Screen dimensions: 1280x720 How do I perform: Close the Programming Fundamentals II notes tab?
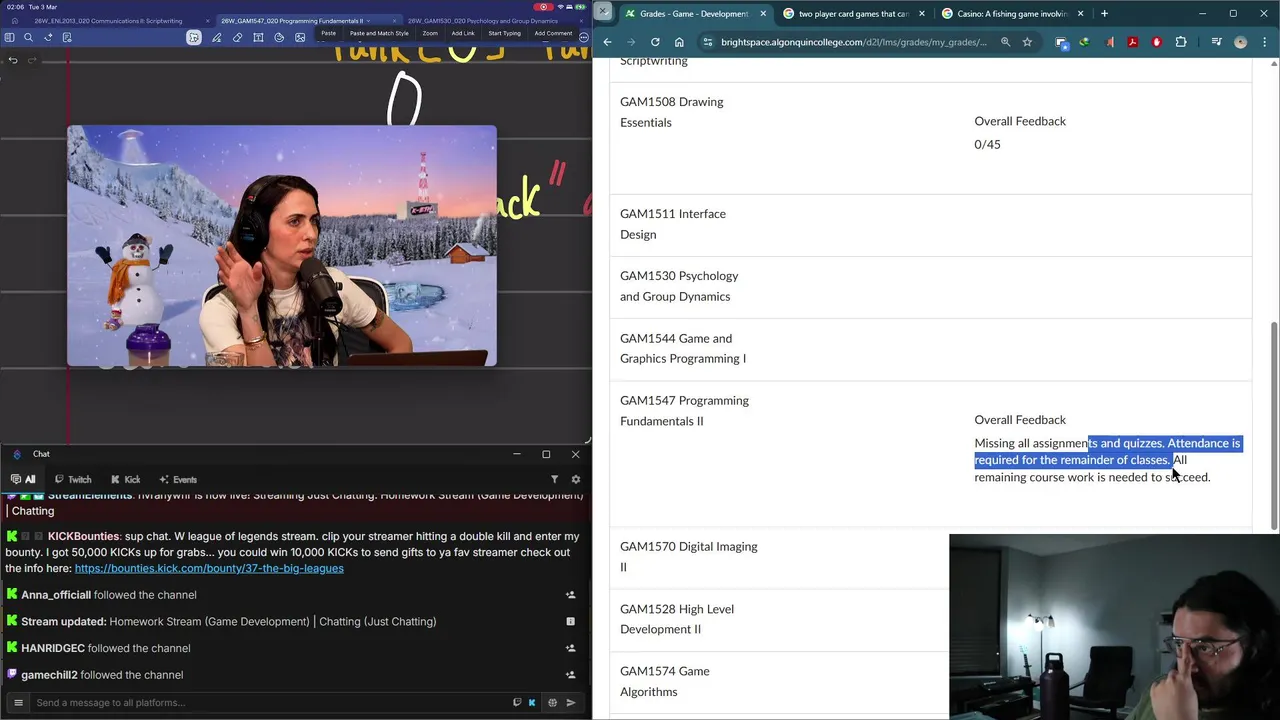[394, 21]
